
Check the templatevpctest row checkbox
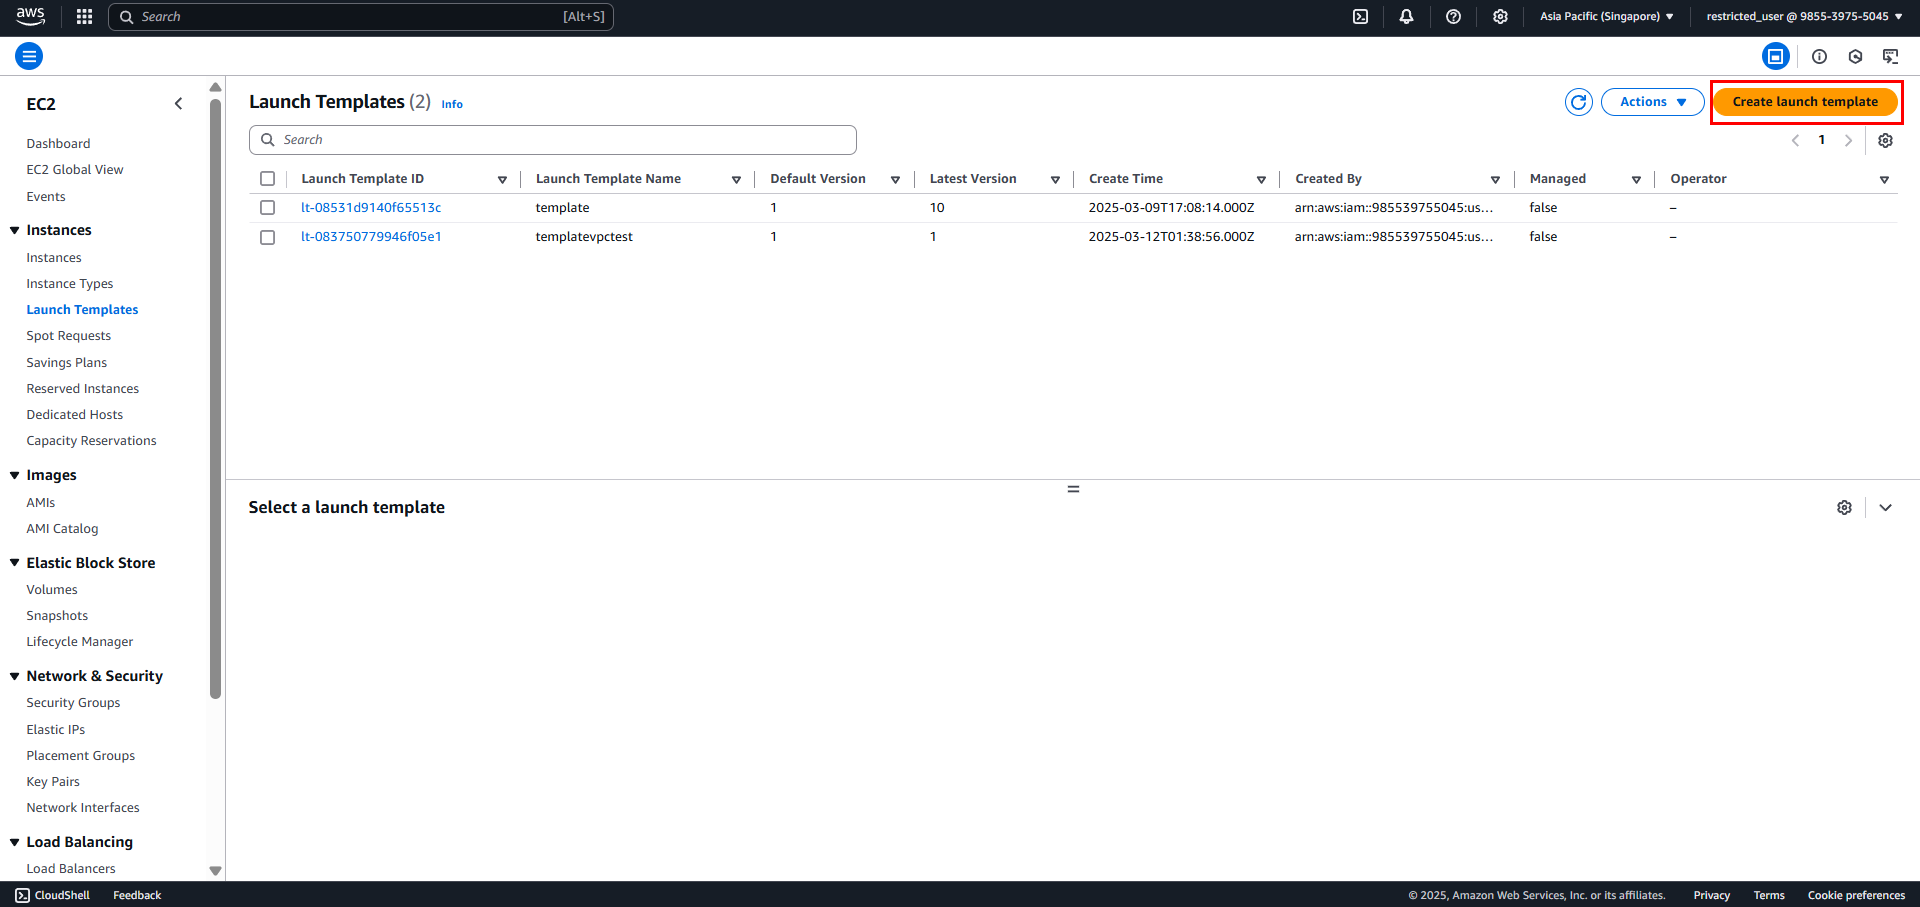point(267,237)
